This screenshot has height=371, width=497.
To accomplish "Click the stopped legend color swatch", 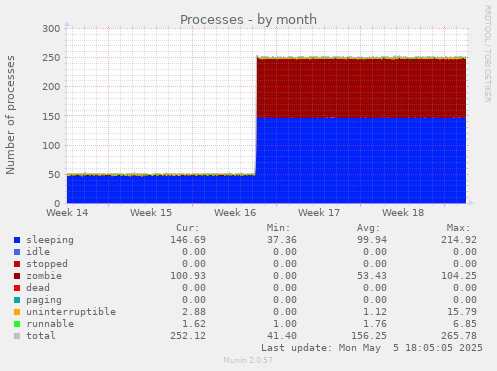I will 17,264.
